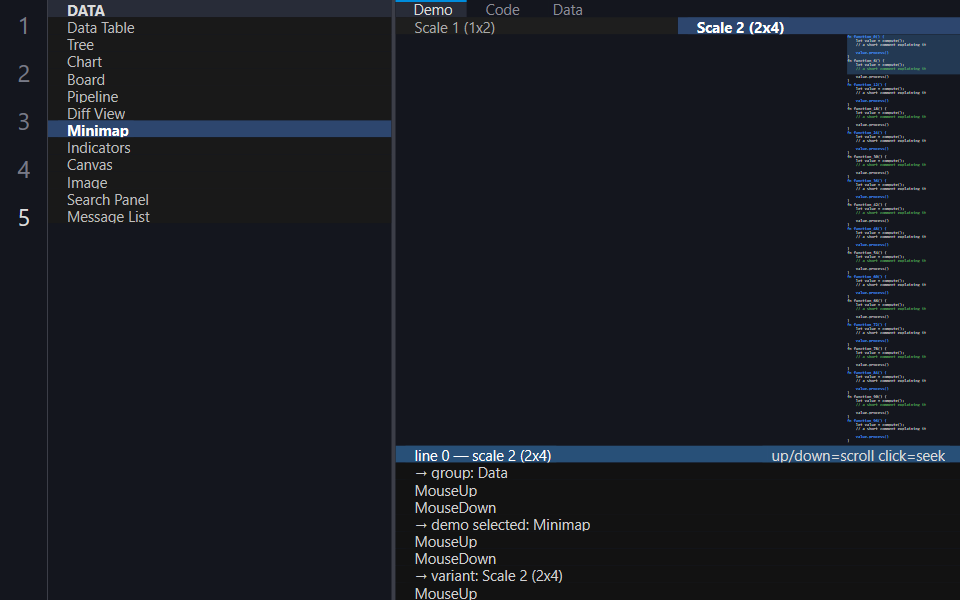
Task: Open the Search Panel demo
Action: [219, 200]
